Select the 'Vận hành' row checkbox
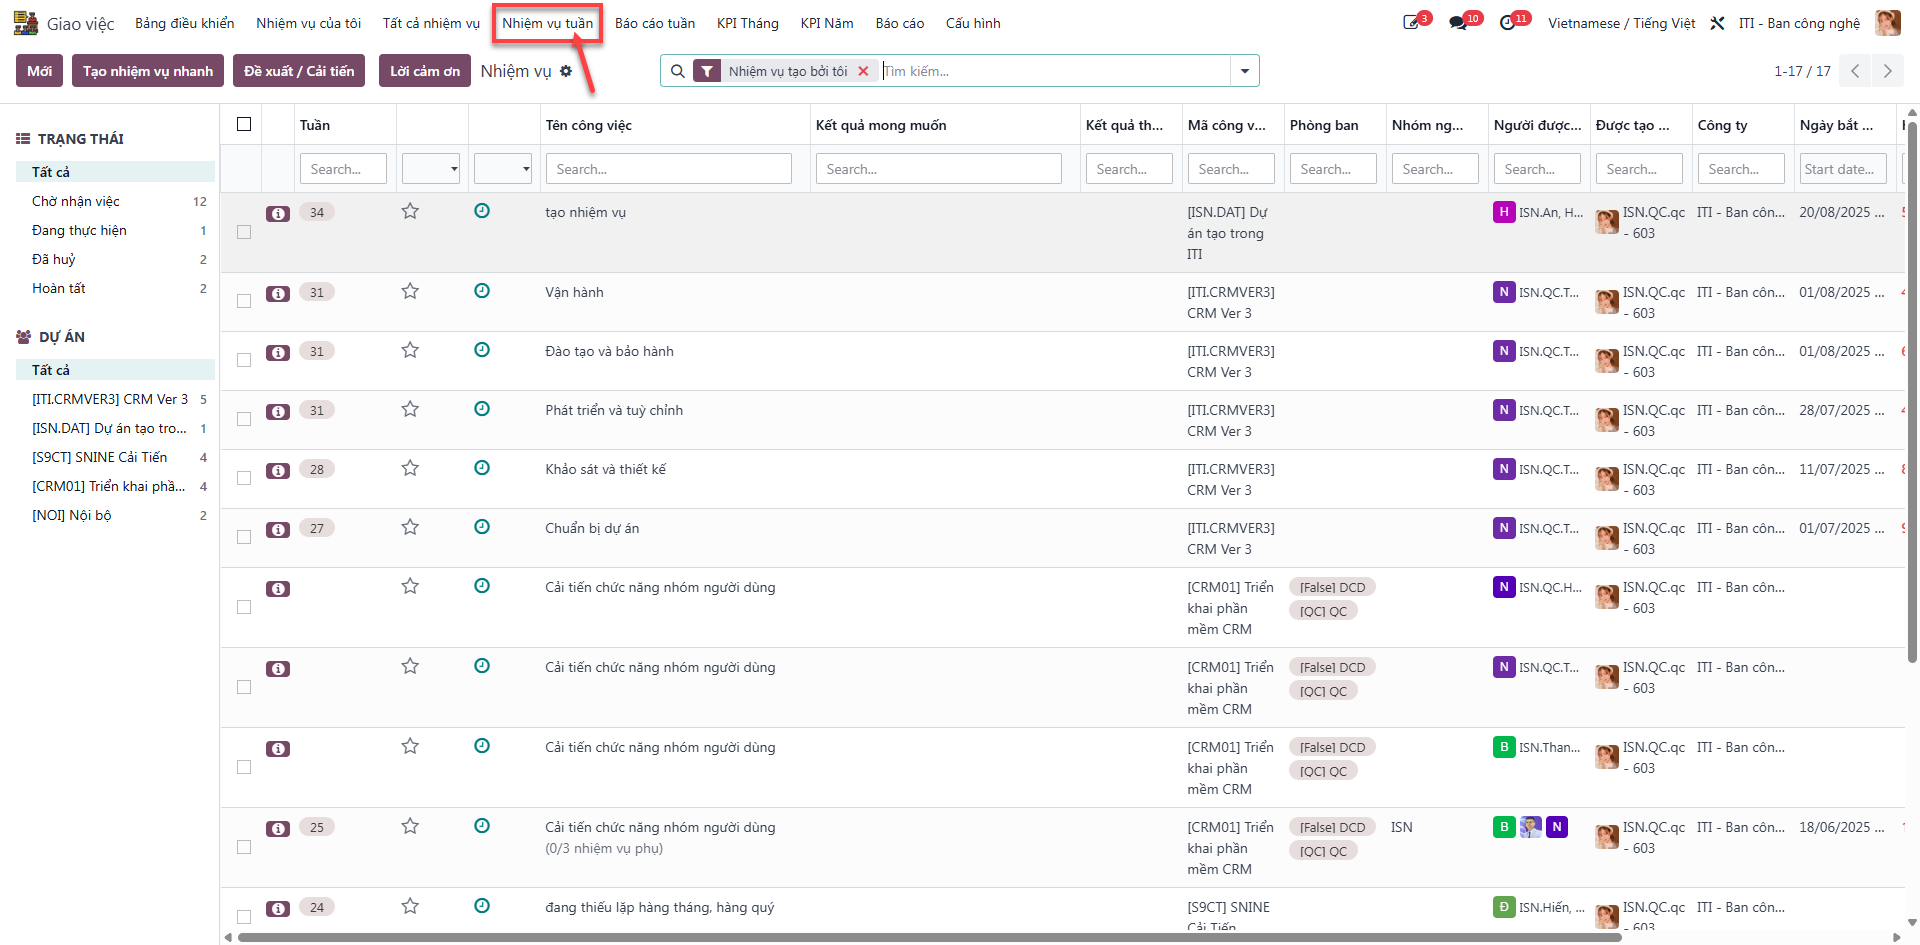 coord(244,301)
